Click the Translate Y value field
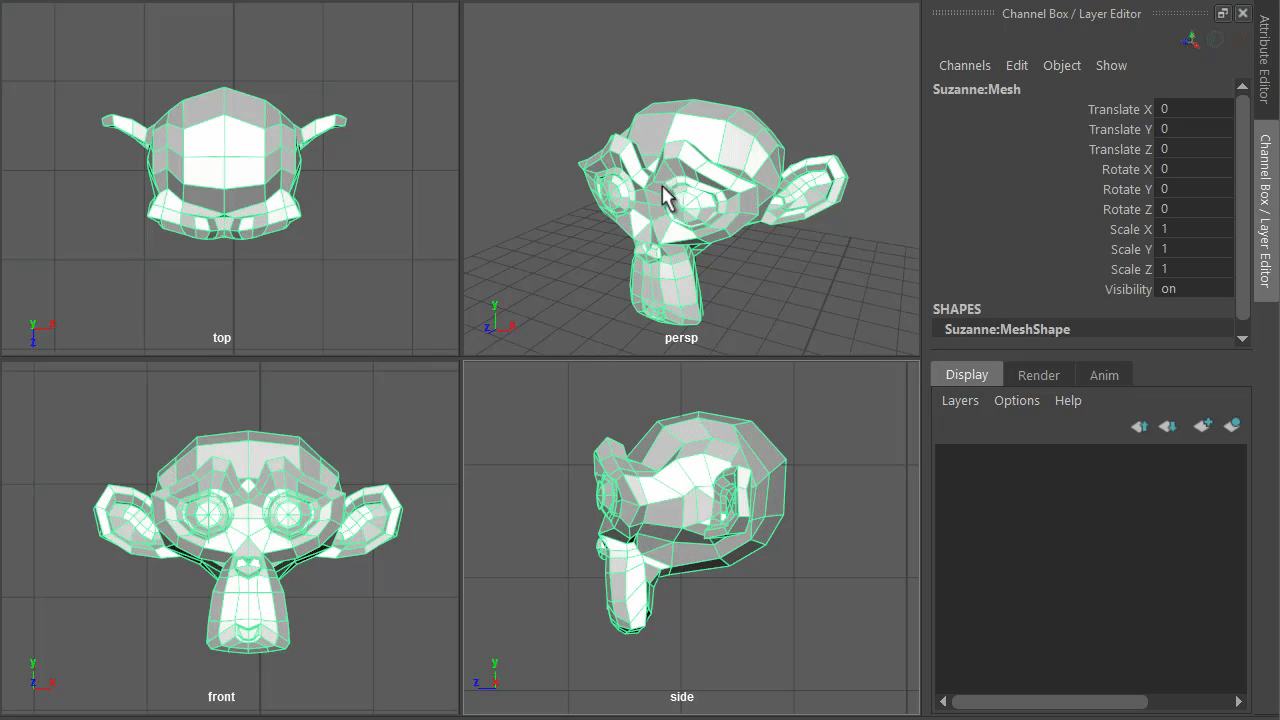 (1194, 129)
